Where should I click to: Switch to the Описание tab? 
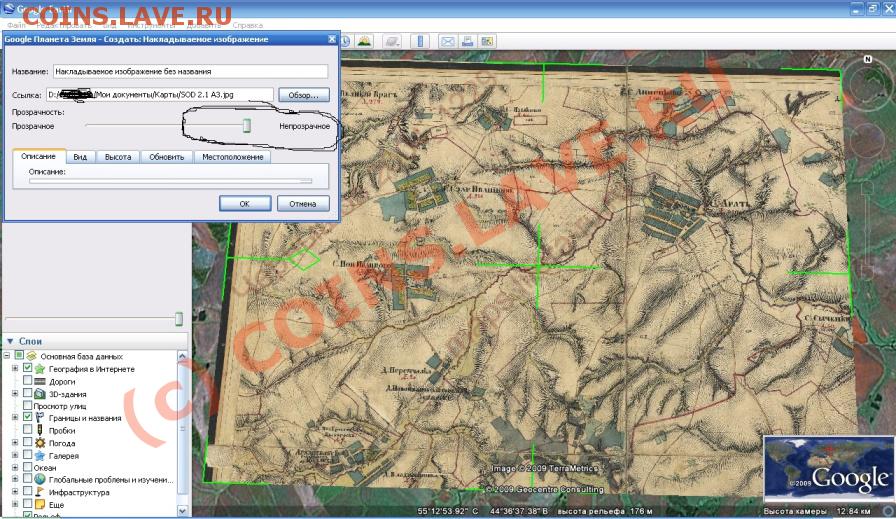(x=38, y=156)
